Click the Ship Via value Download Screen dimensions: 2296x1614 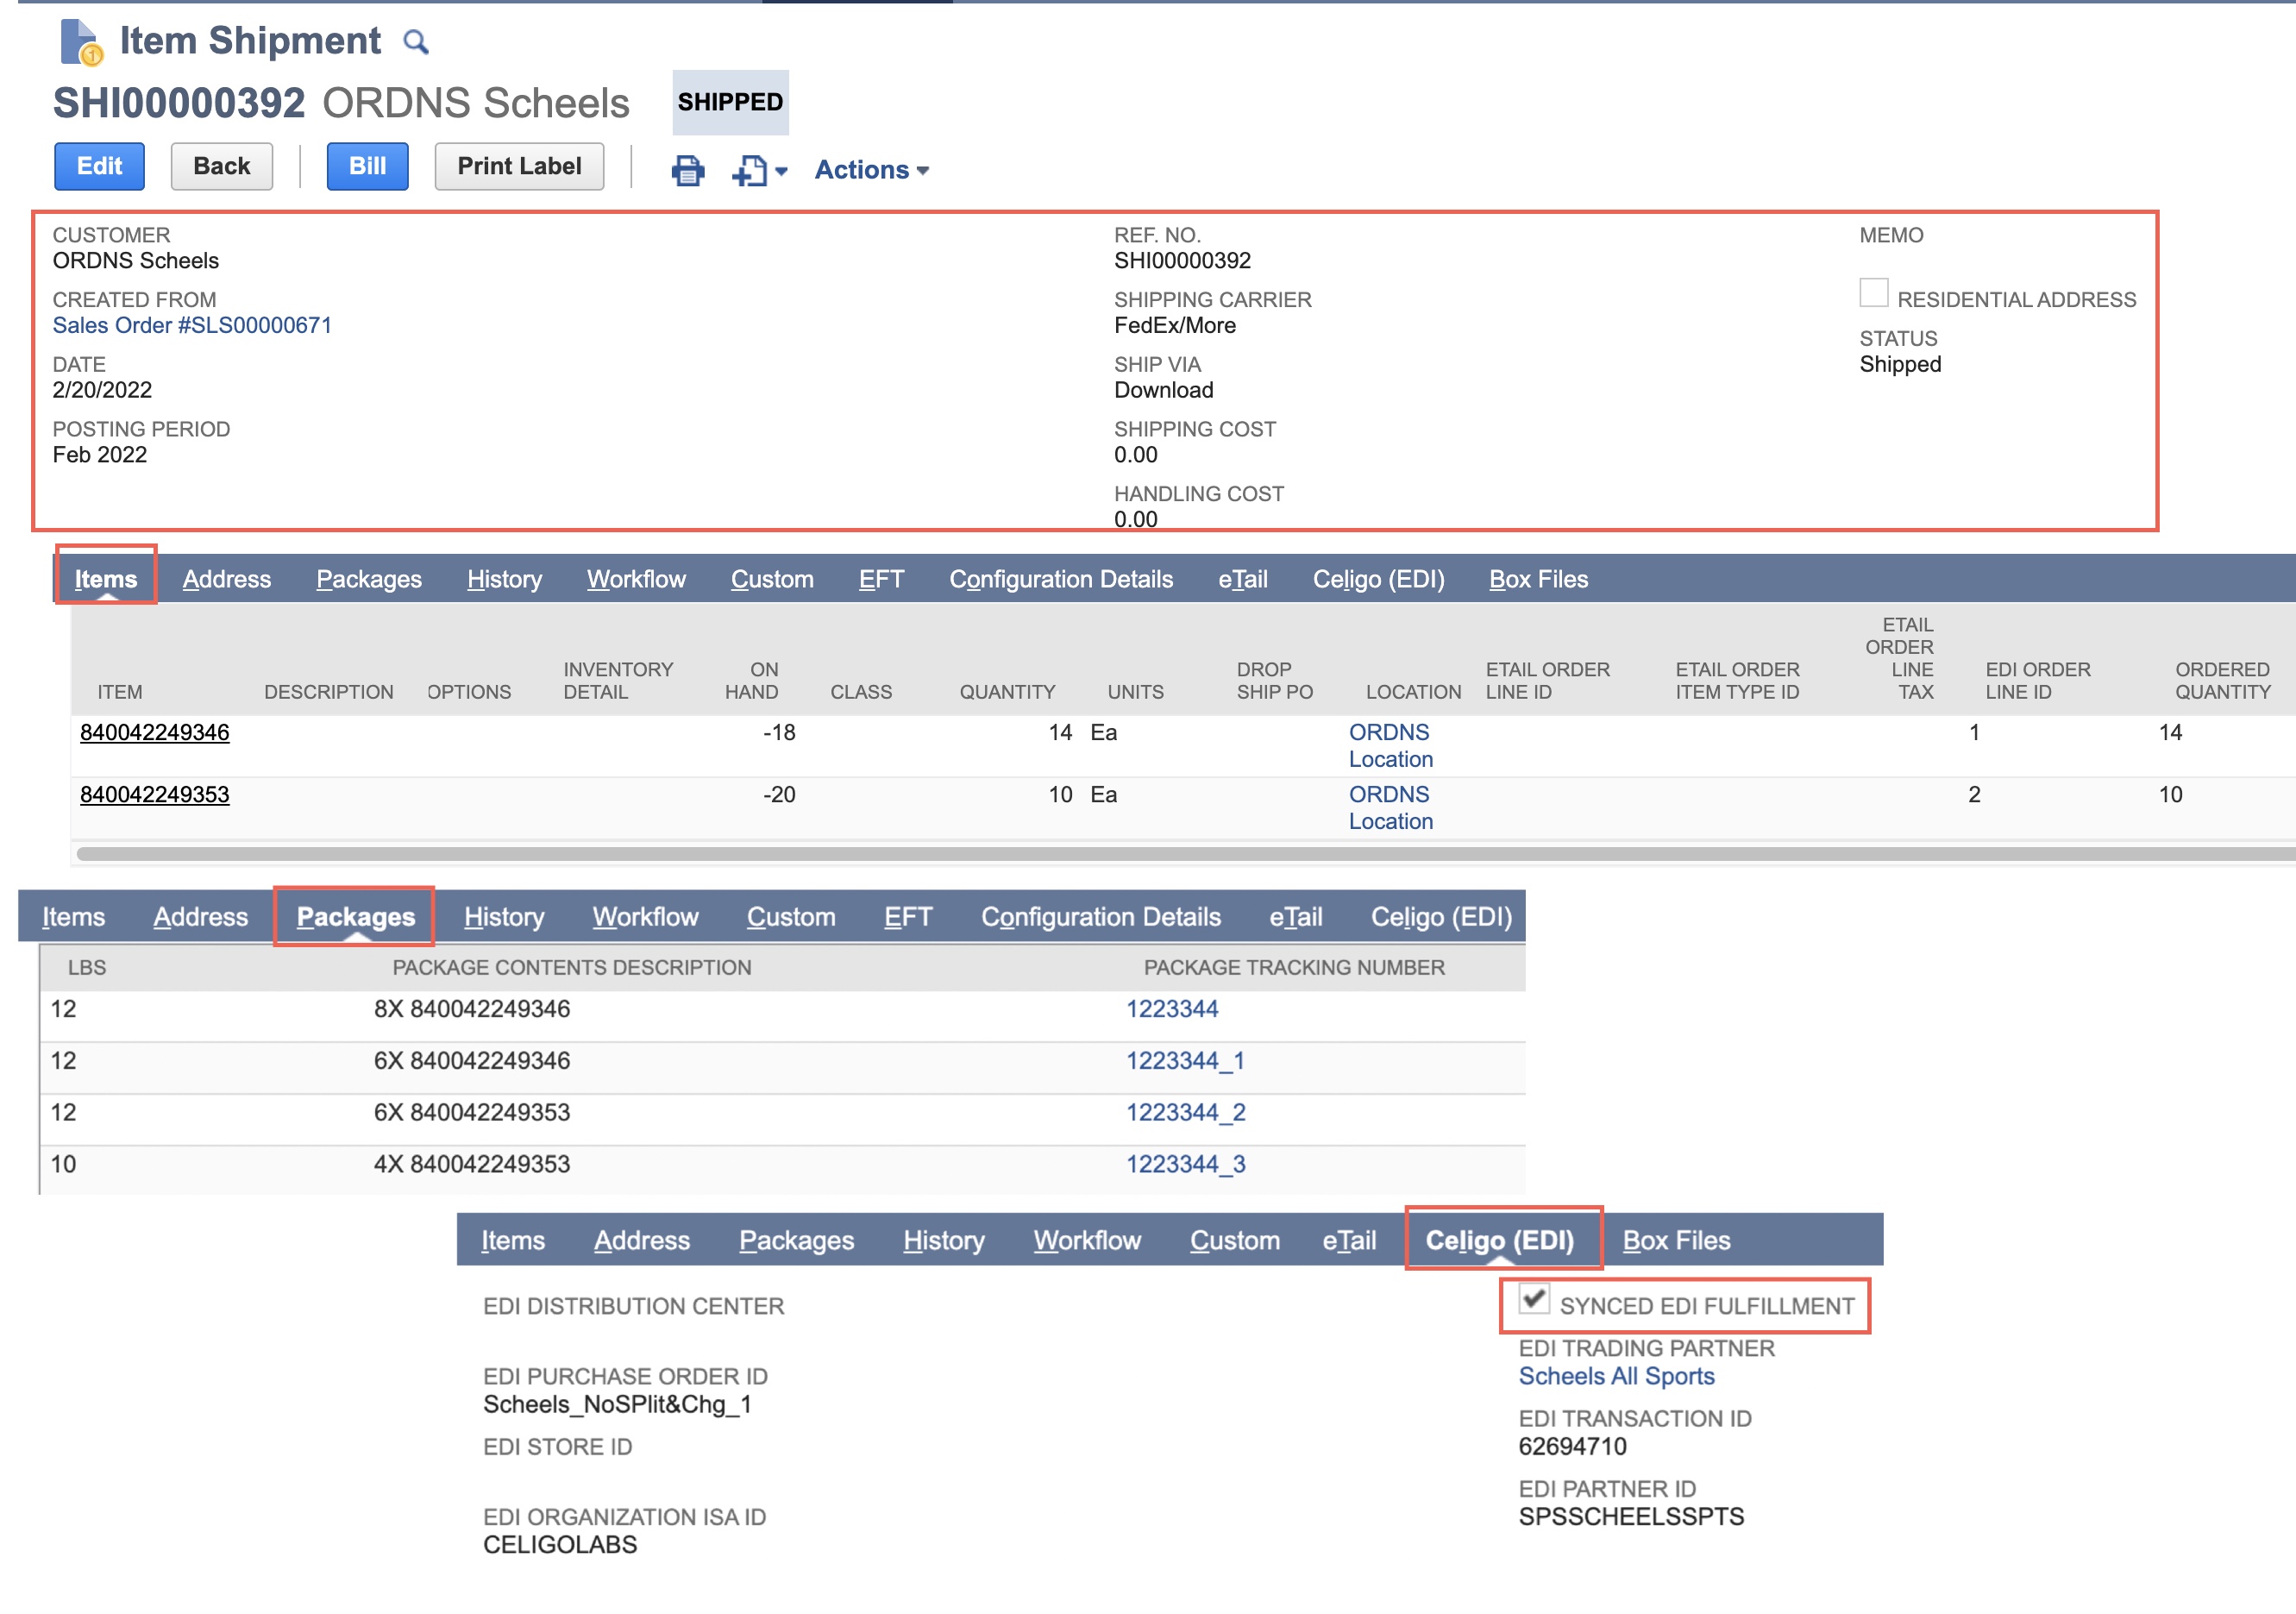tap(1164, 390)
